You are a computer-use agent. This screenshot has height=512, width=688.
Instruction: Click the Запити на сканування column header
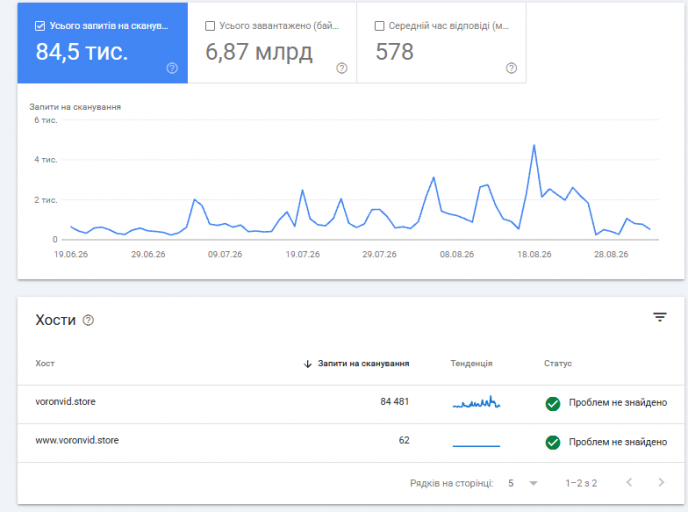tap(363, 363)
